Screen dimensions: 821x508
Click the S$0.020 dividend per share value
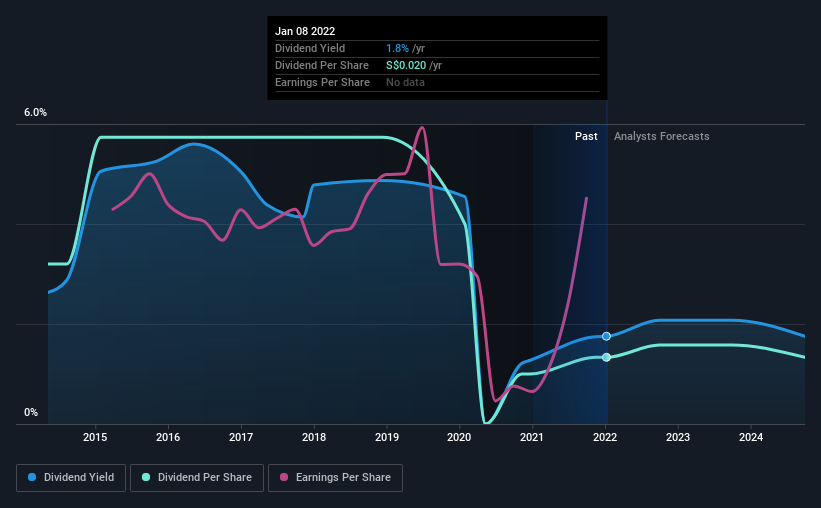[x=406, y=65]
